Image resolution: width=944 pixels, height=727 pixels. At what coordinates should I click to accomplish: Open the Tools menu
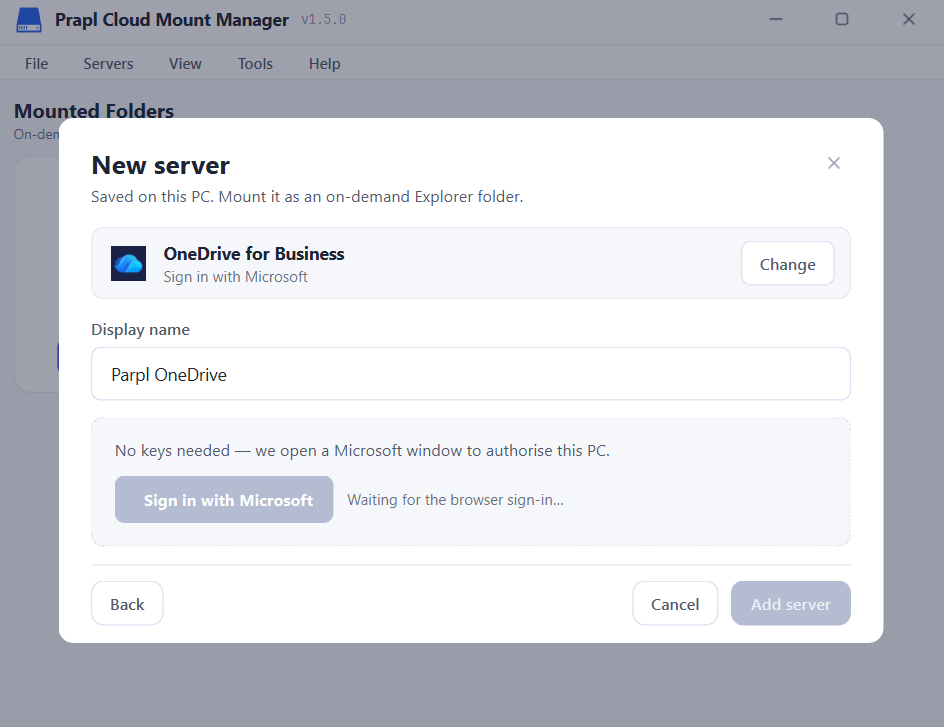255,64
